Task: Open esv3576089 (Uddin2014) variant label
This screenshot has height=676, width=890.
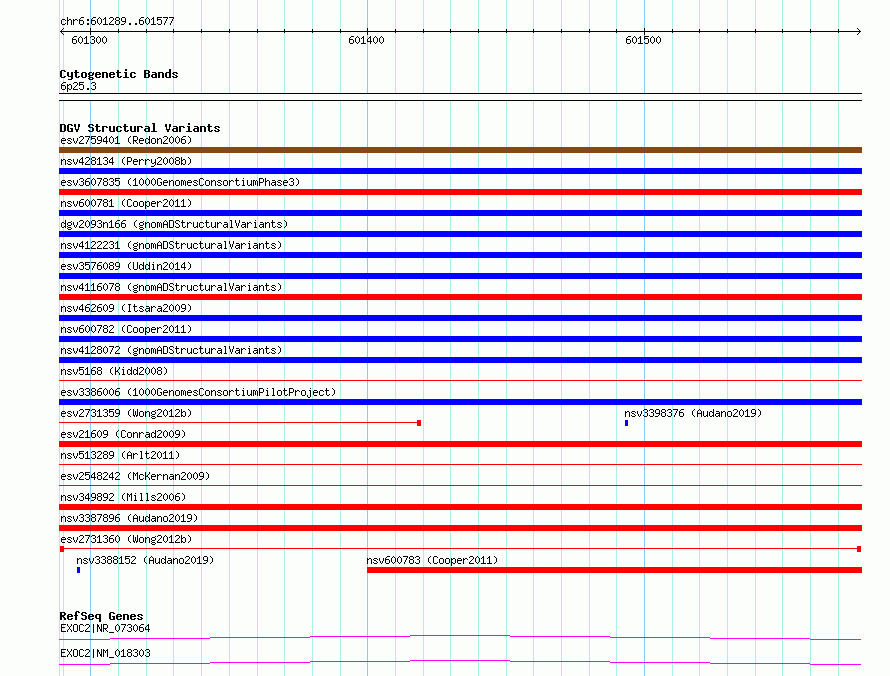Action: [126, 266]
